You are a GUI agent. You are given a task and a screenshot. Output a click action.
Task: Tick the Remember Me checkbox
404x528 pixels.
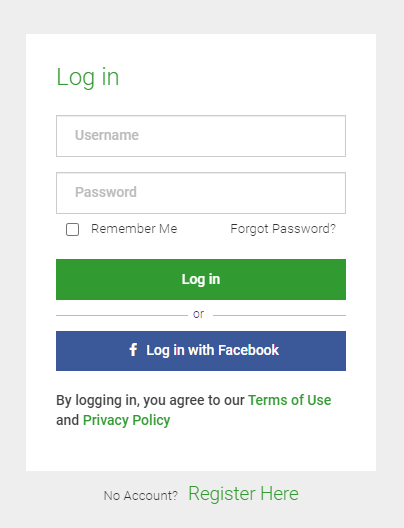pos(72,229)
